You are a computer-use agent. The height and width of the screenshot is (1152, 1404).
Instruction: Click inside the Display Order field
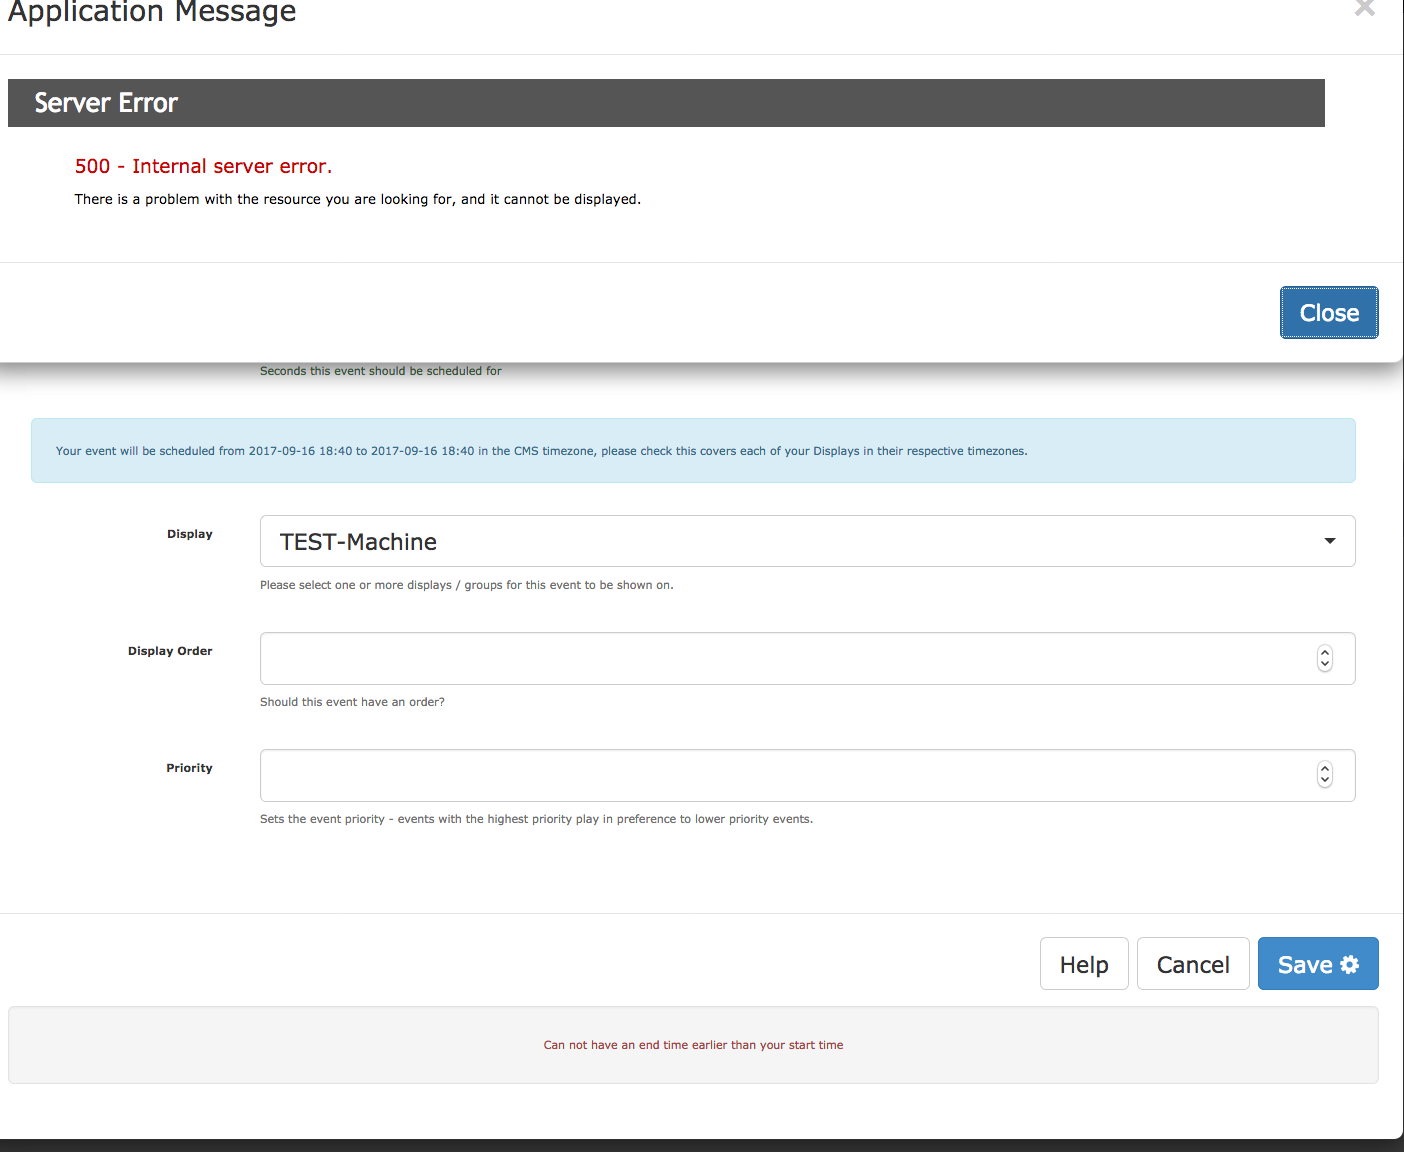coord(700,658)
